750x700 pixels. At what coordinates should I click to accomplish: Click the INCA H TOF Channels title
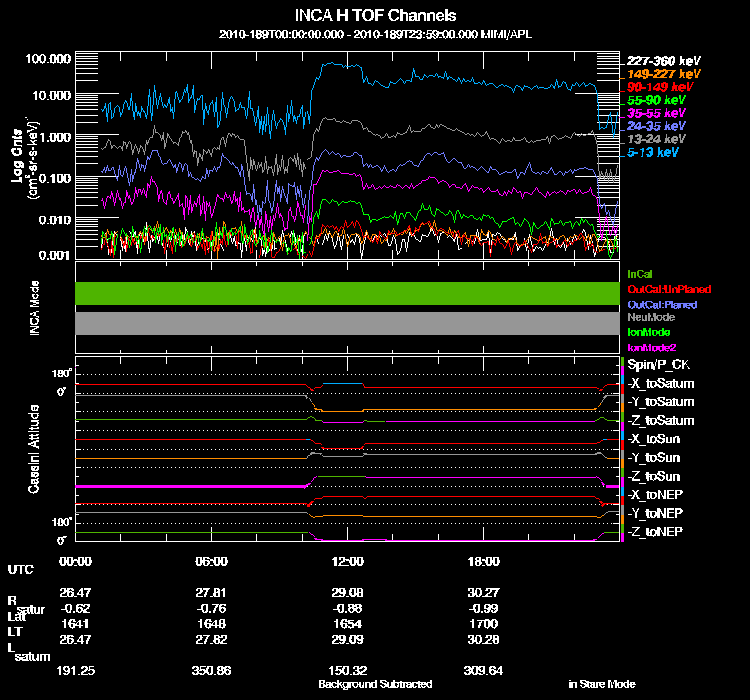click(375, 15)
